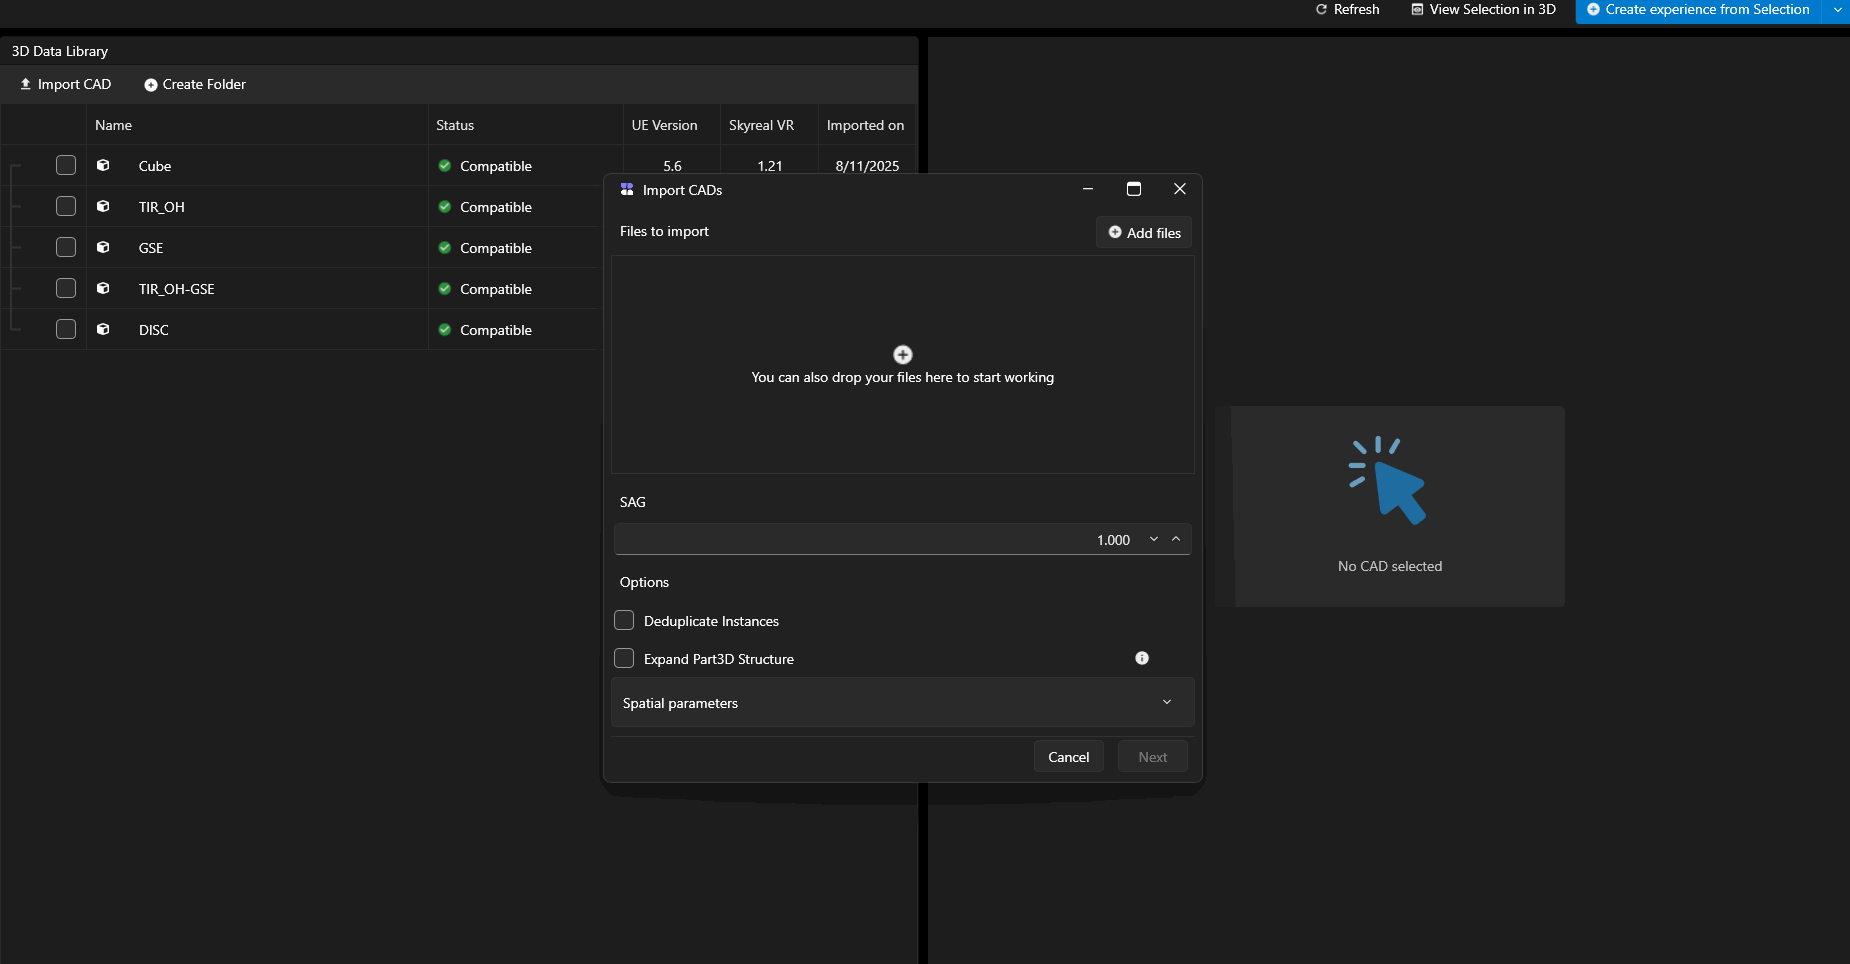Check the Expand Part3D Structure option
This screenshot has width=1850, height=964.
624,658
